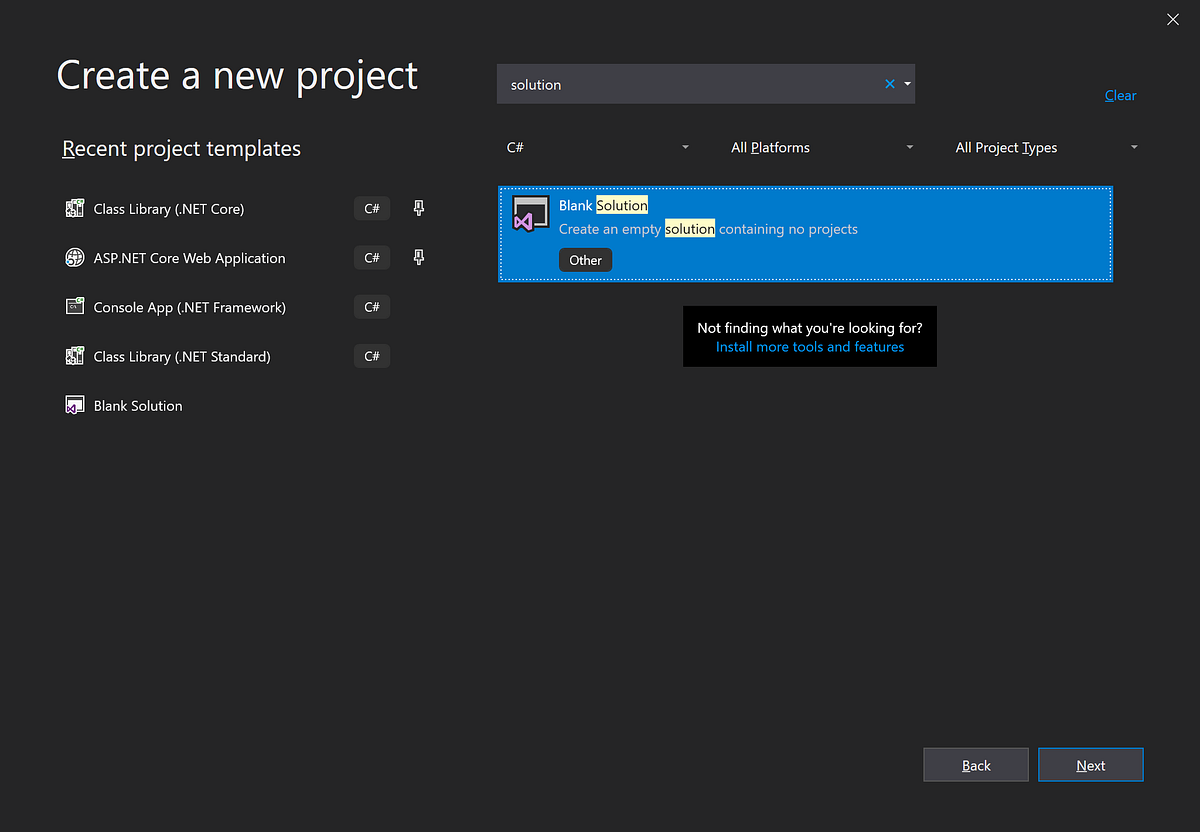The height and width of the screenshot is (832, 1200).
Task: Click the ASP.NET Core Web Application globe icon
Action: pos(75,257)
